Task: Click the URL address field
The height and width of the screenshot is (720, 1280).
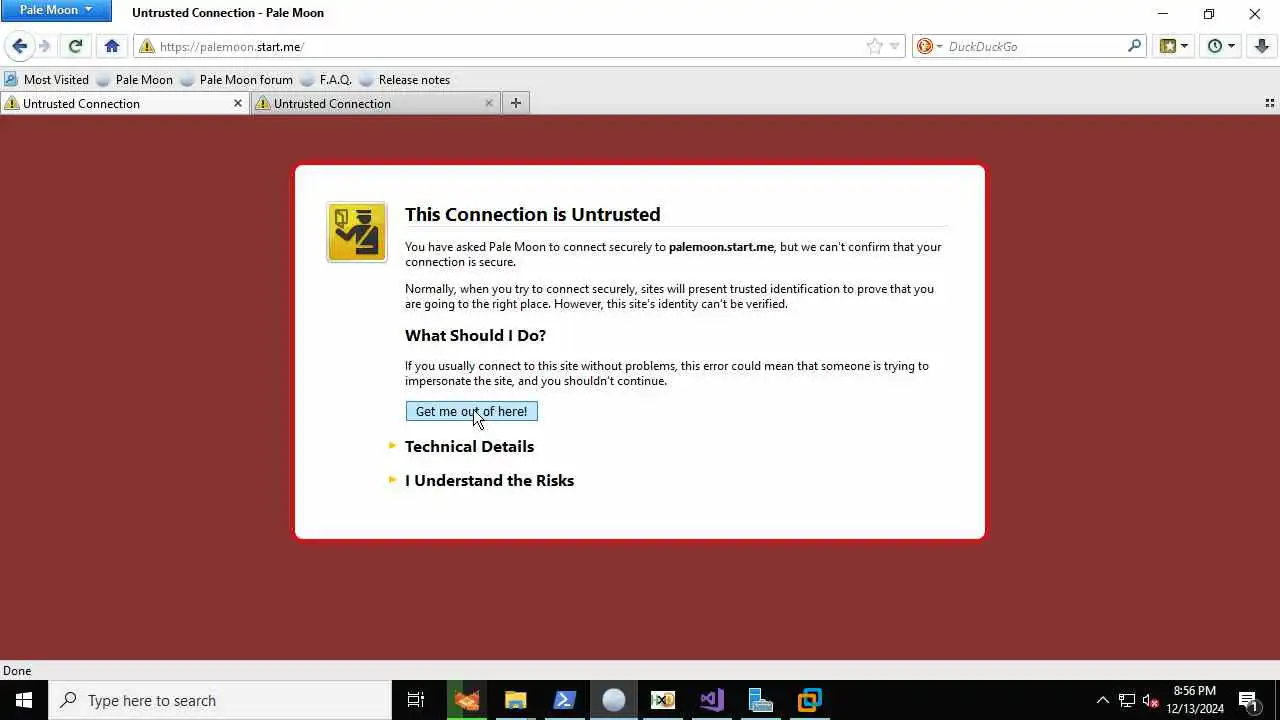Action: [510, 46]
